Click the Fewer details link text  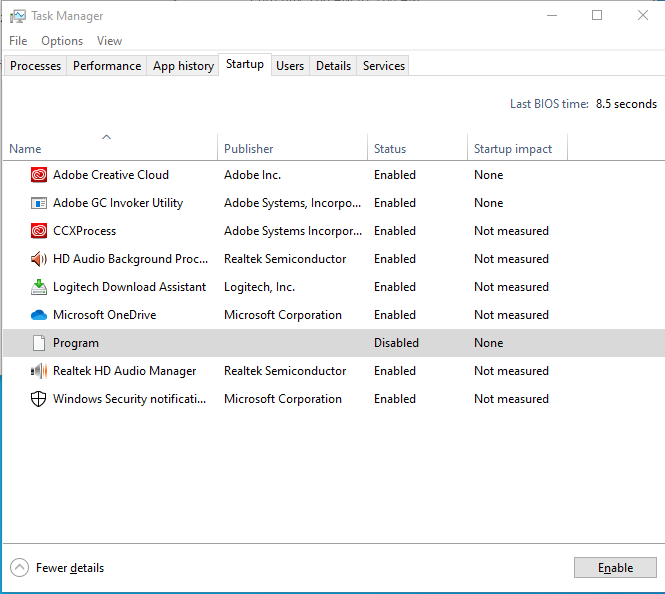(x=70, y=568)
